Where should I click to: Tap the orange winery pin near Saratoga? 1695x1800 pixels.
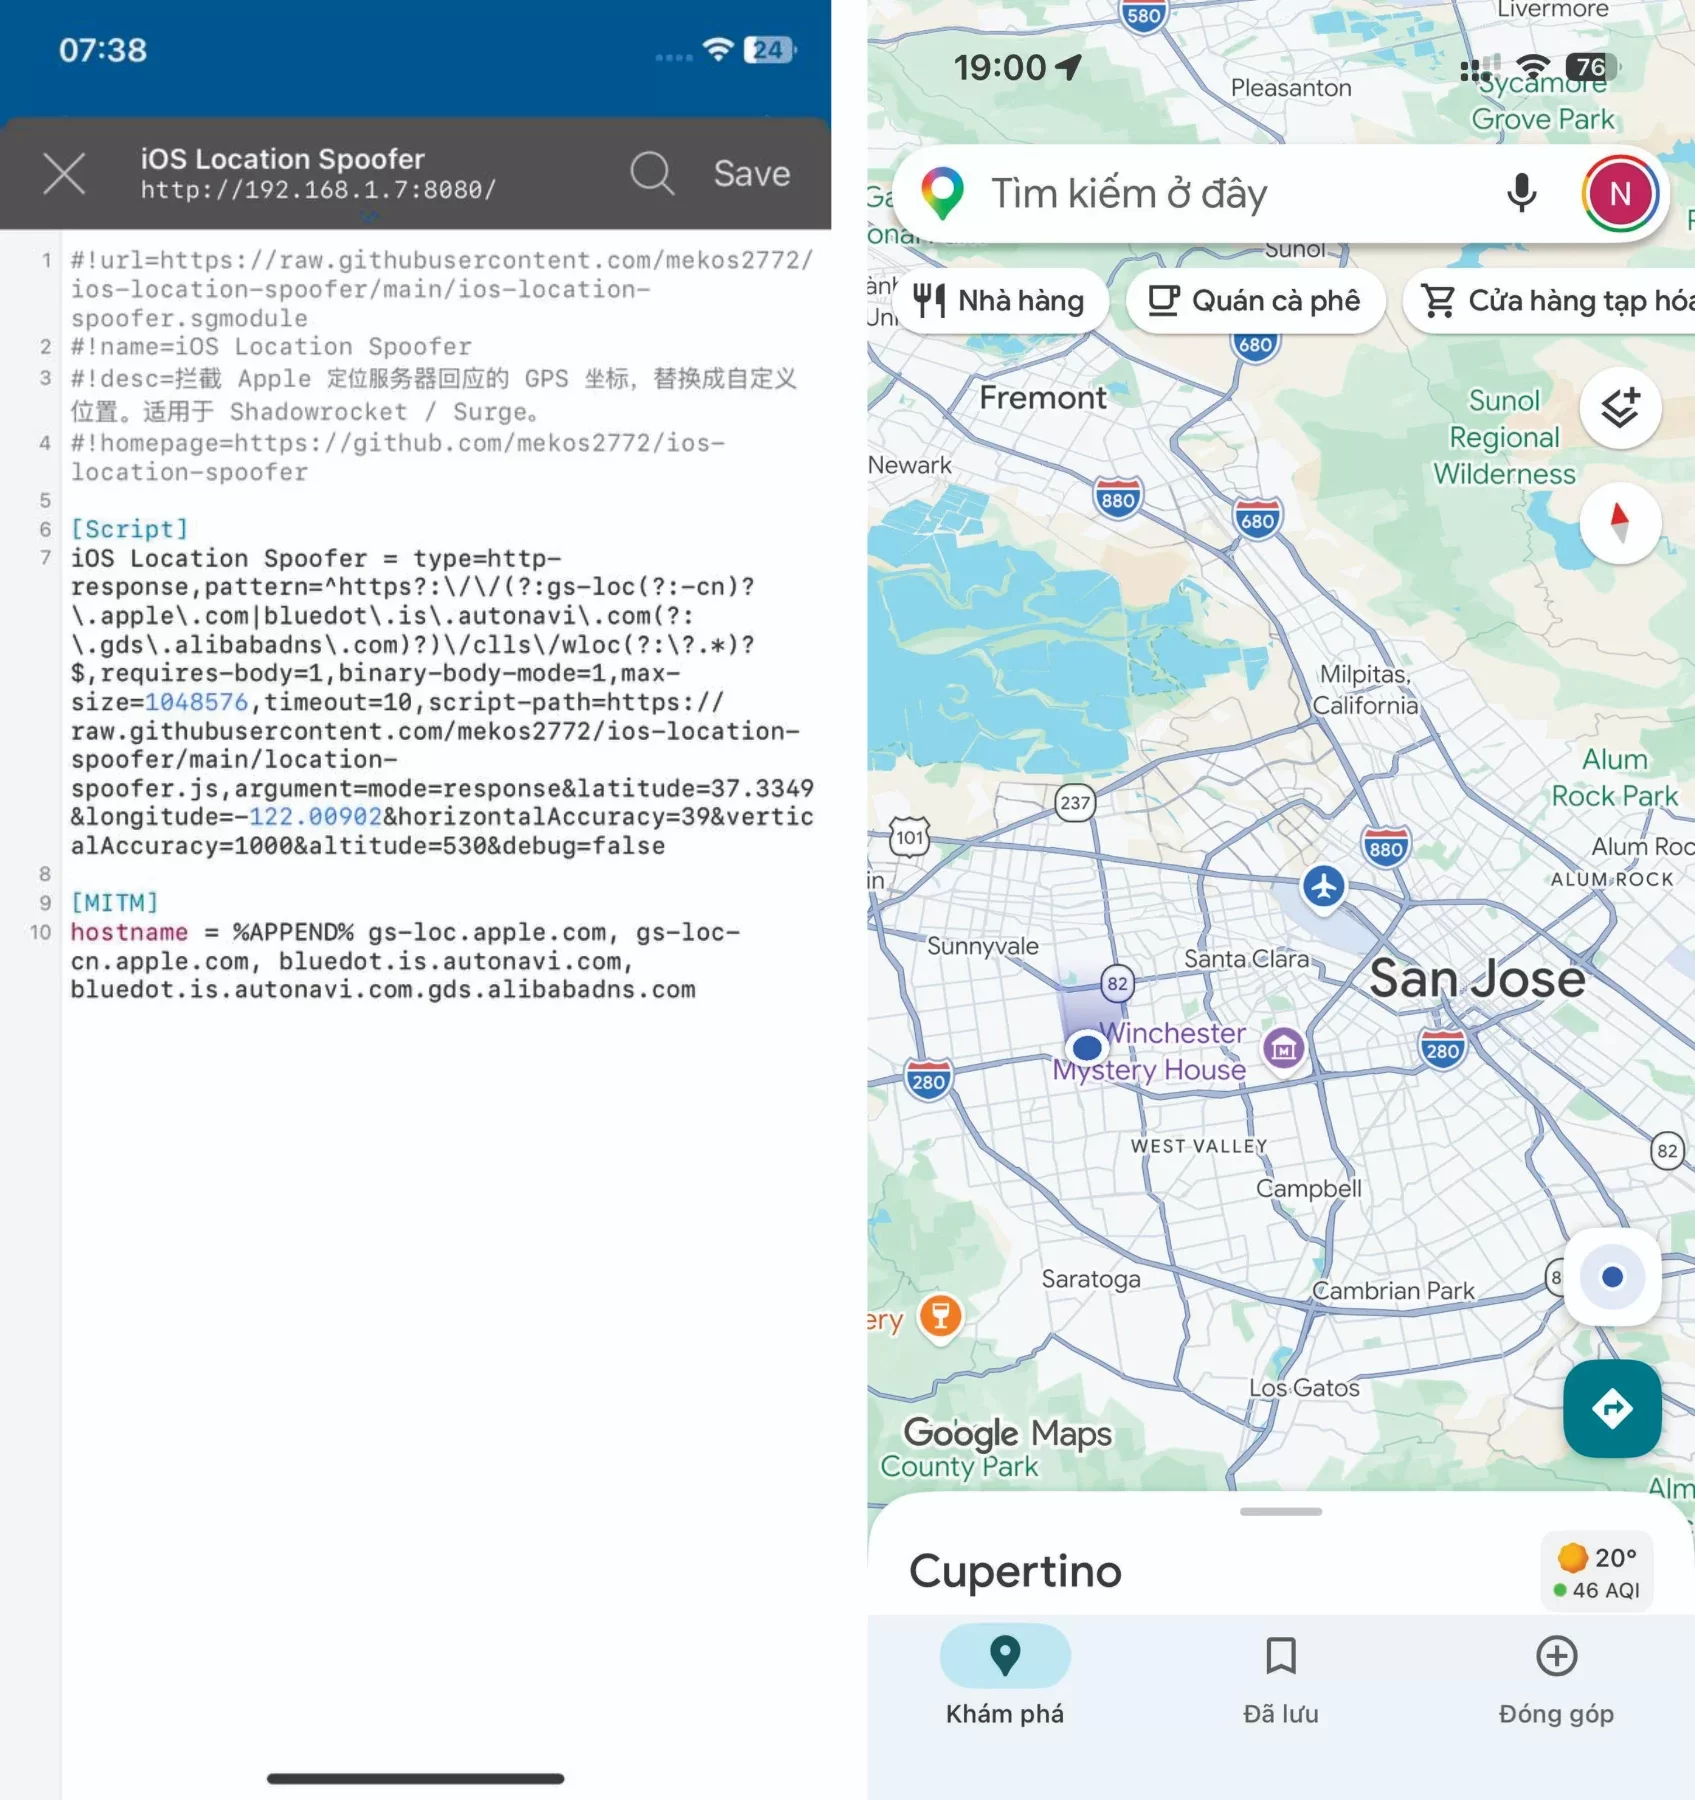pyautogui.click(x=940, y=1316)
